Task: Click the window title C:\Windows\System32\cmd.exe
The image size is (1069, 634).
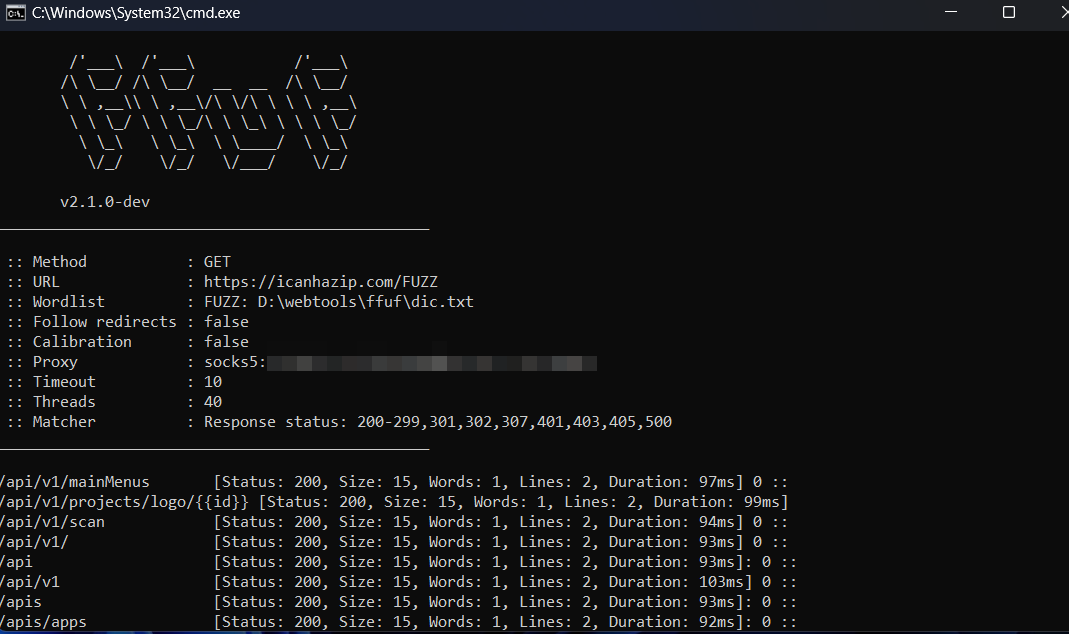Action: 136,13
